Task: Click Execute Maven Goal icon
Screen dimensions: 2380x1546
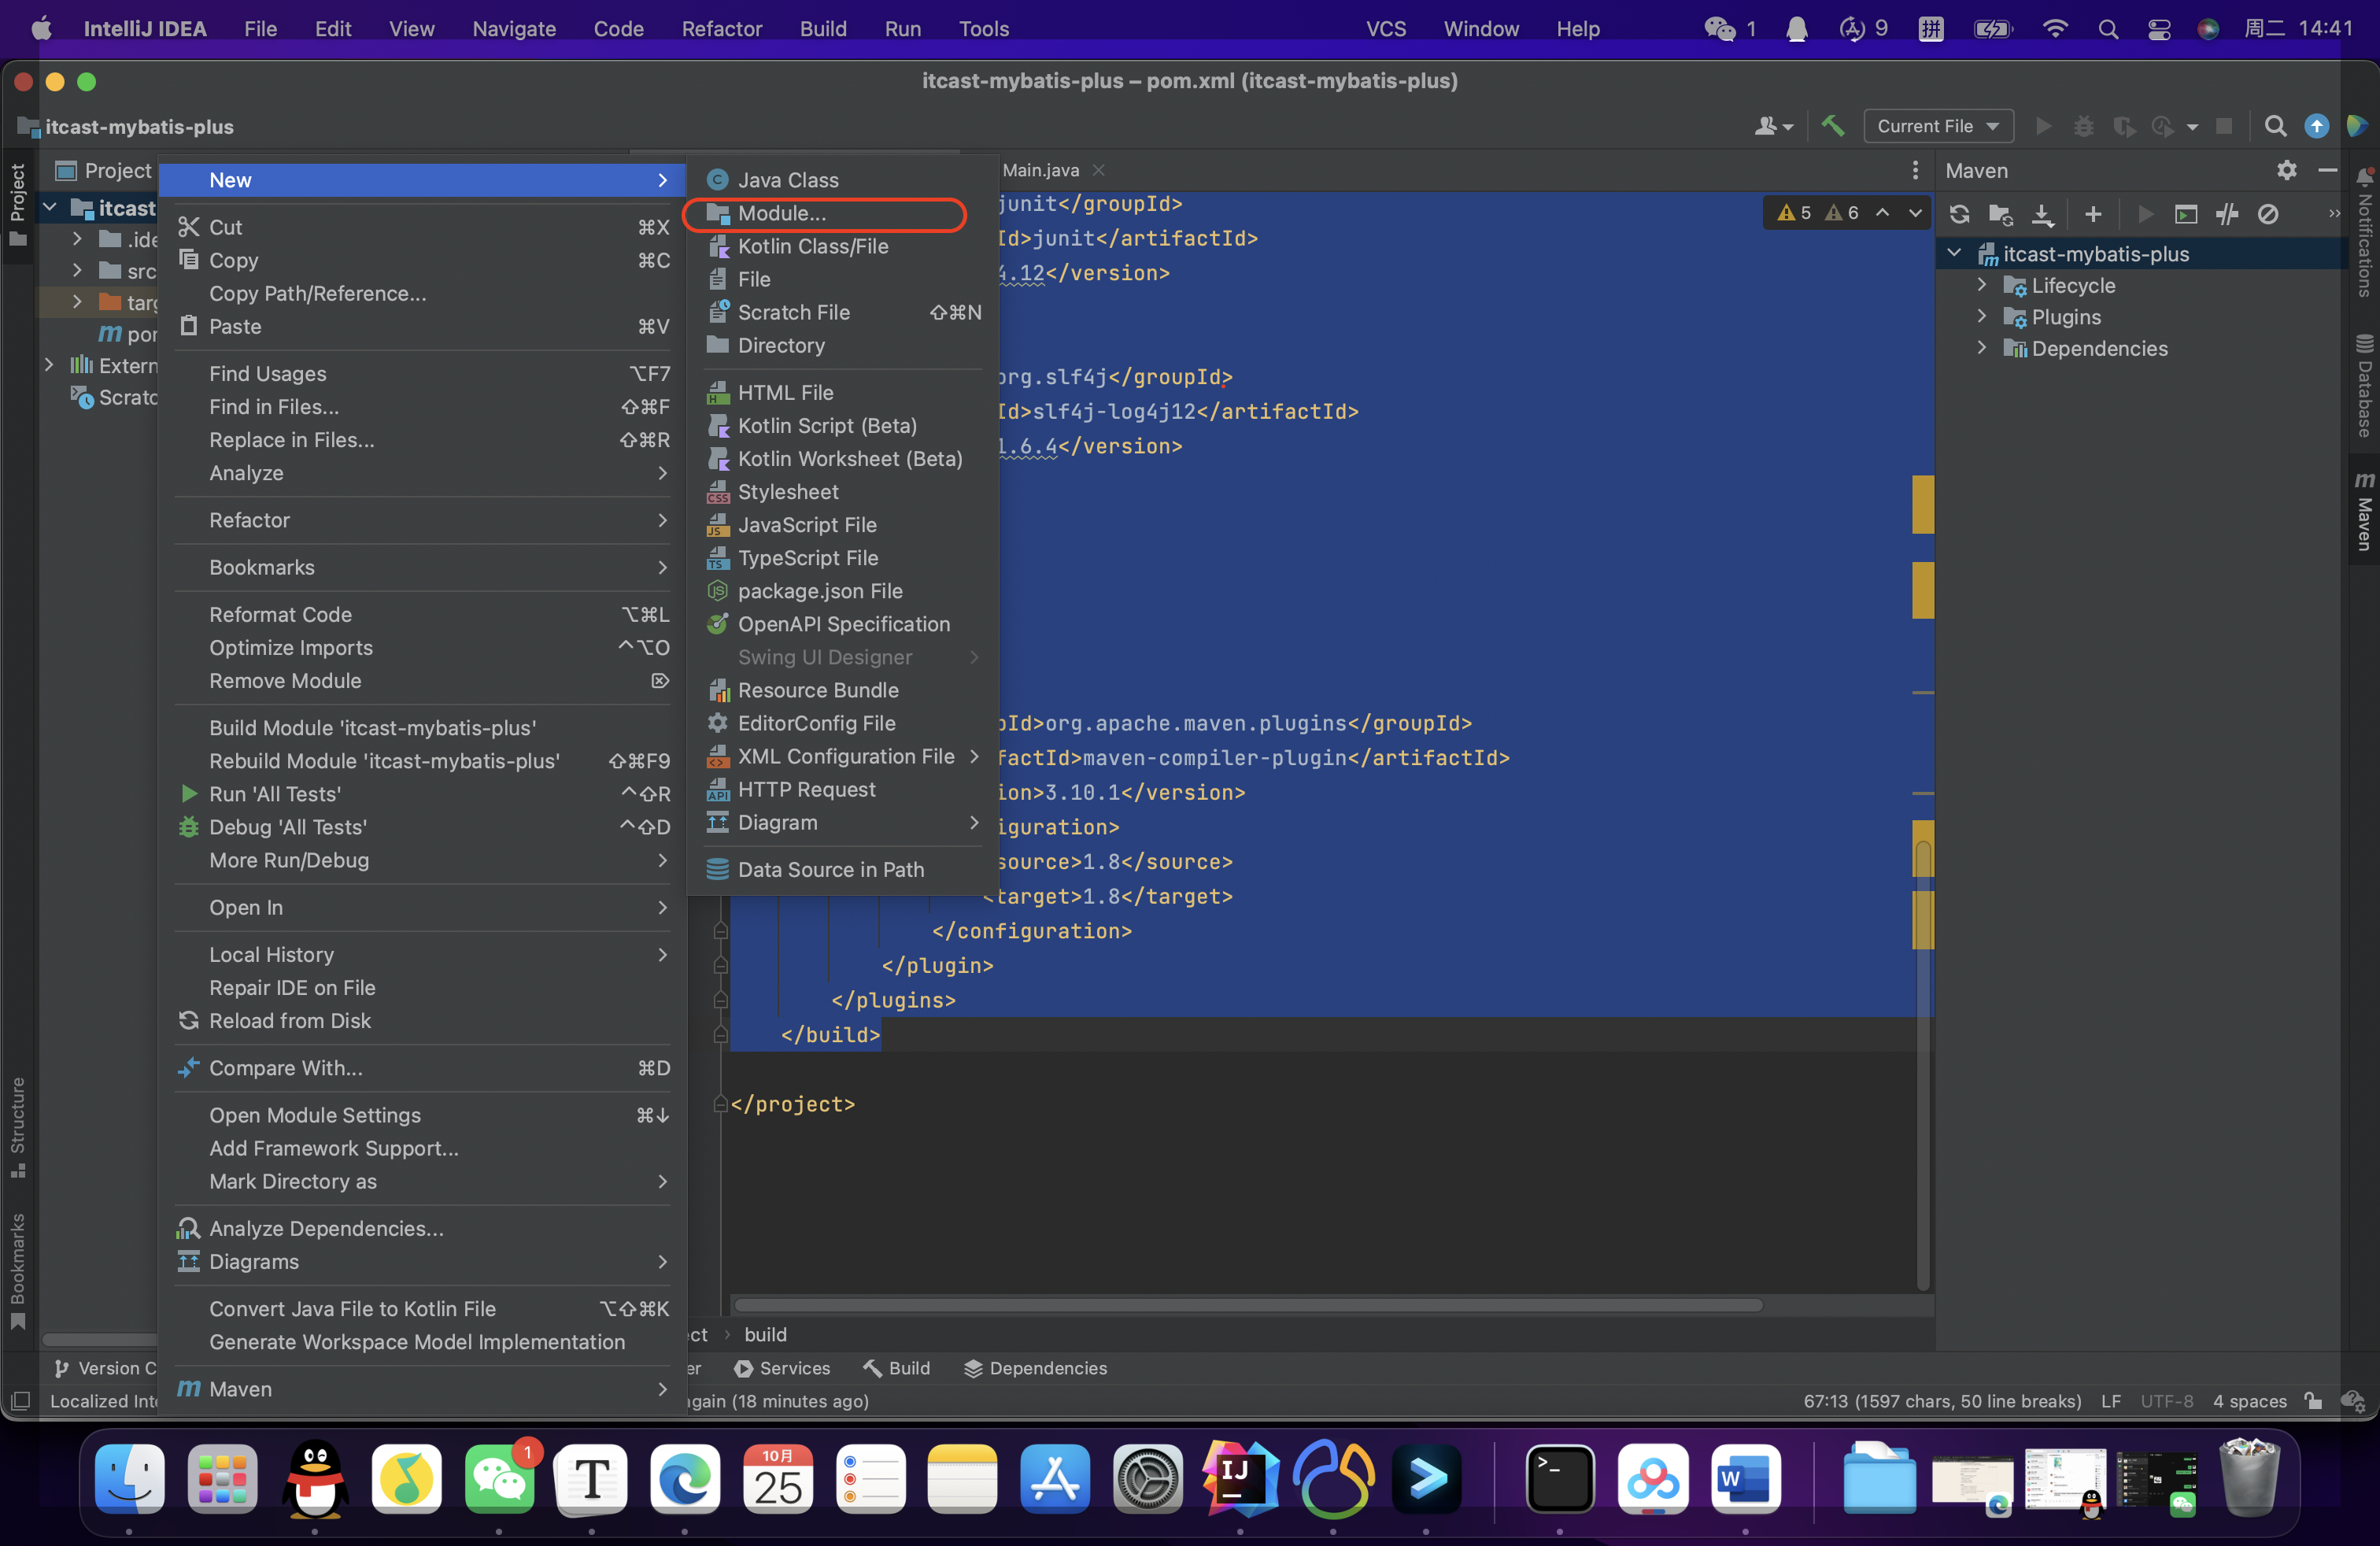Action: [x=2186, y=214]
